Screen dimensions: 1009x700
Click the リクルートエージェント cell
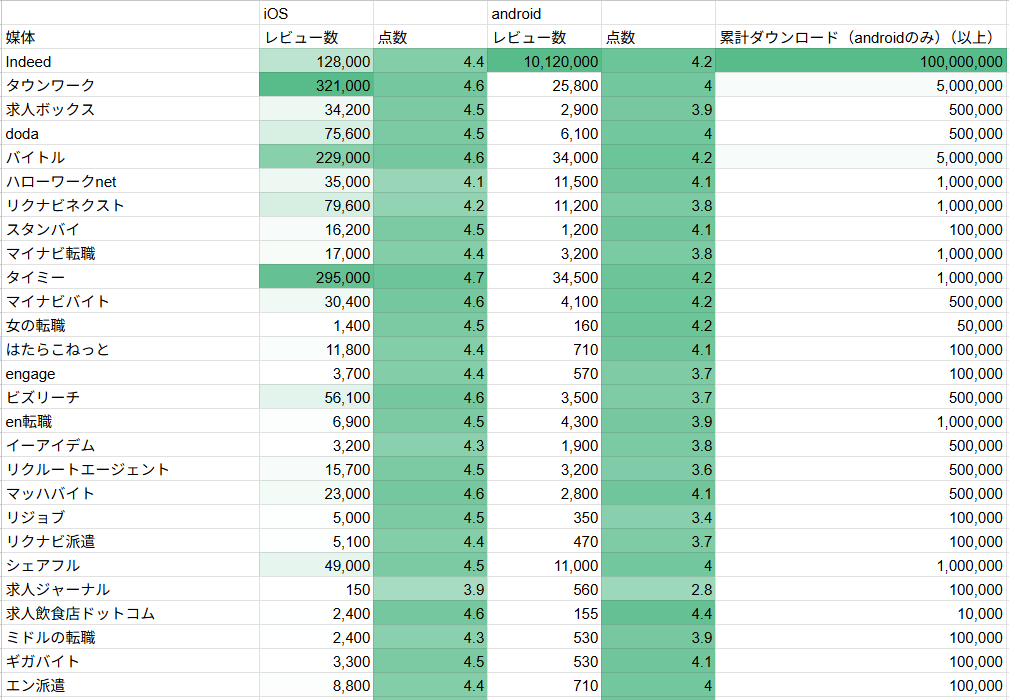tap(129, 470)
